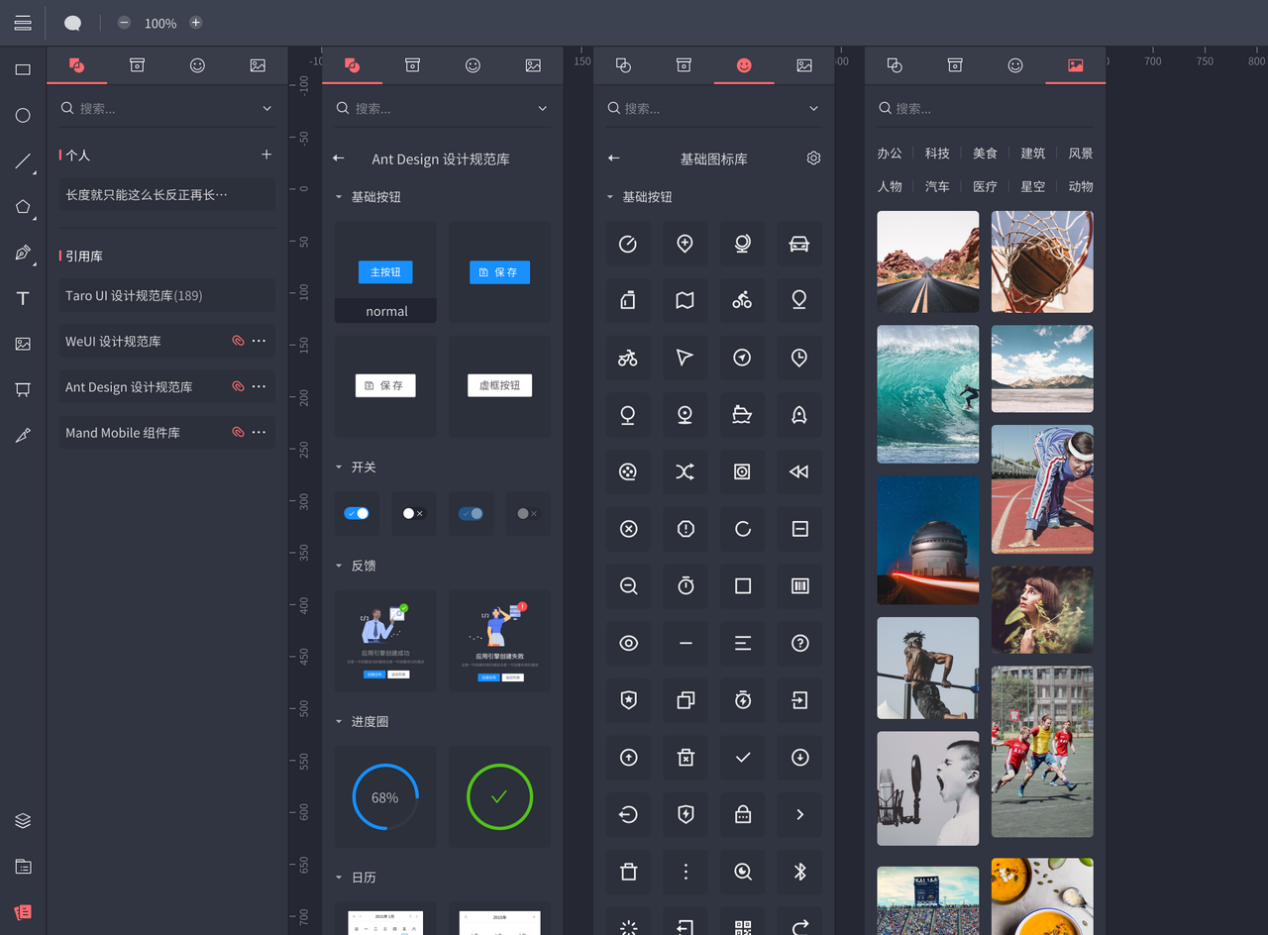Go back from Ant Design 设计规范库
Viewport: 1268px width, 935px height.
point(339,158)
